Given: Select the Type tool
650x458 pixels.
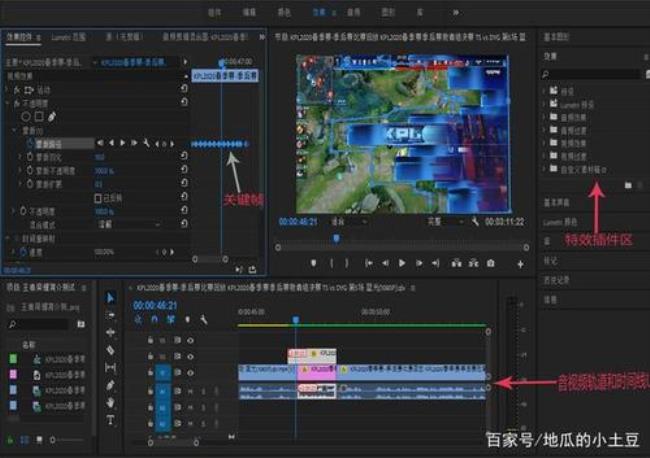Looking at the screenshot, I should point(111,420).
